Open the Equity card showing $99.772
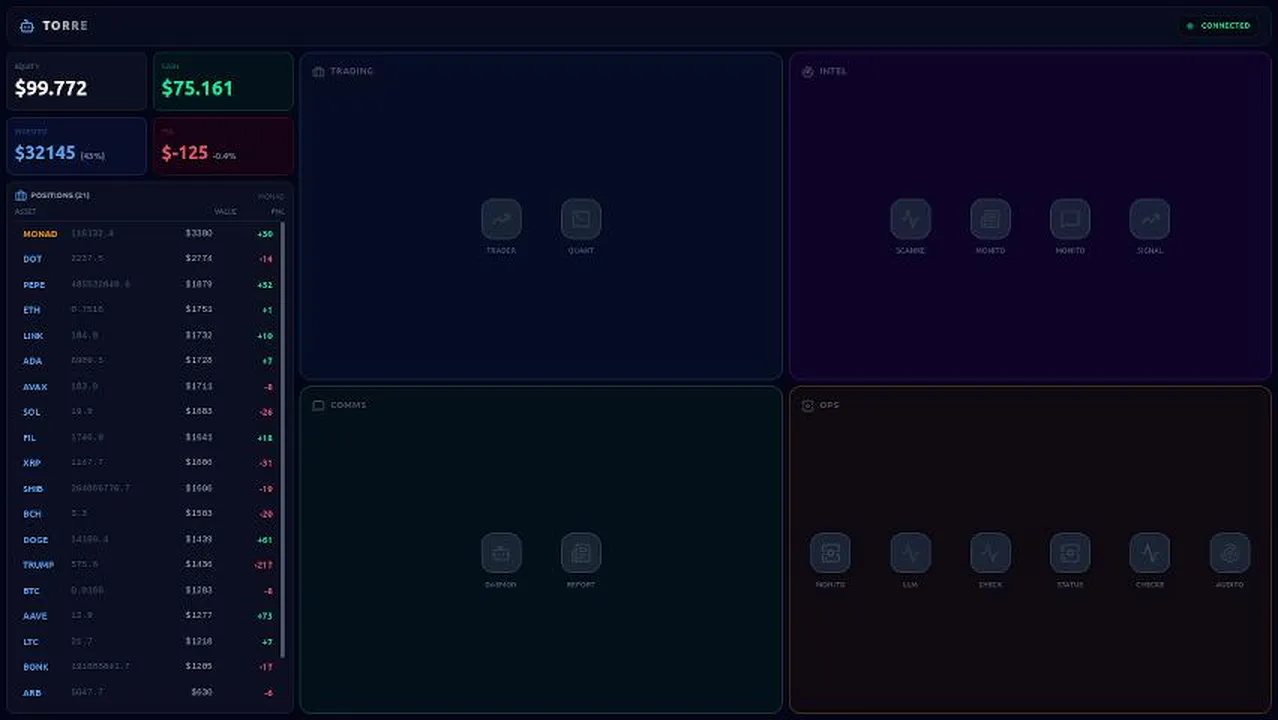The image size is (1278, 720). [x=77, y=81]
